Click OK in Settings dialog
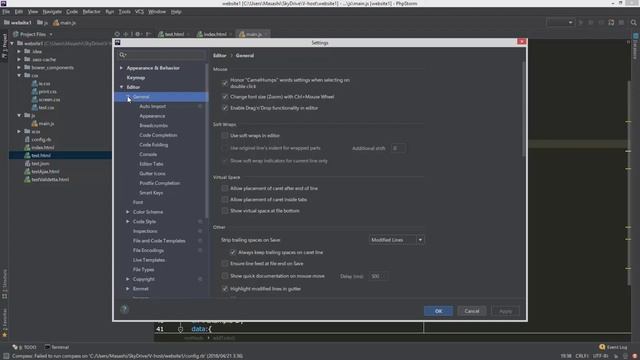Viewport: 640px width, 360px height. (x=438, y=311)
